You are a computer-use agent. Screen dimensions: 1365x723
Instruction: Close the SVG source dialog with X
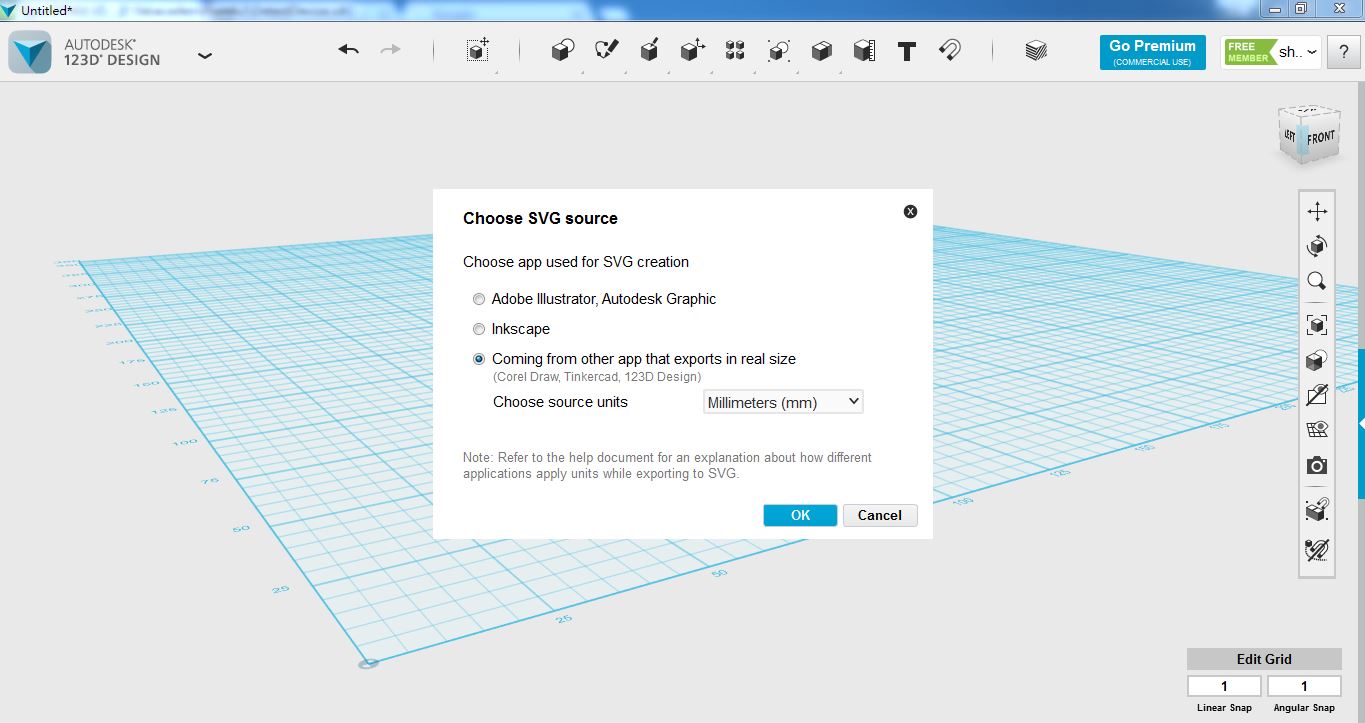pyautogui.click(x=910, y=211)
